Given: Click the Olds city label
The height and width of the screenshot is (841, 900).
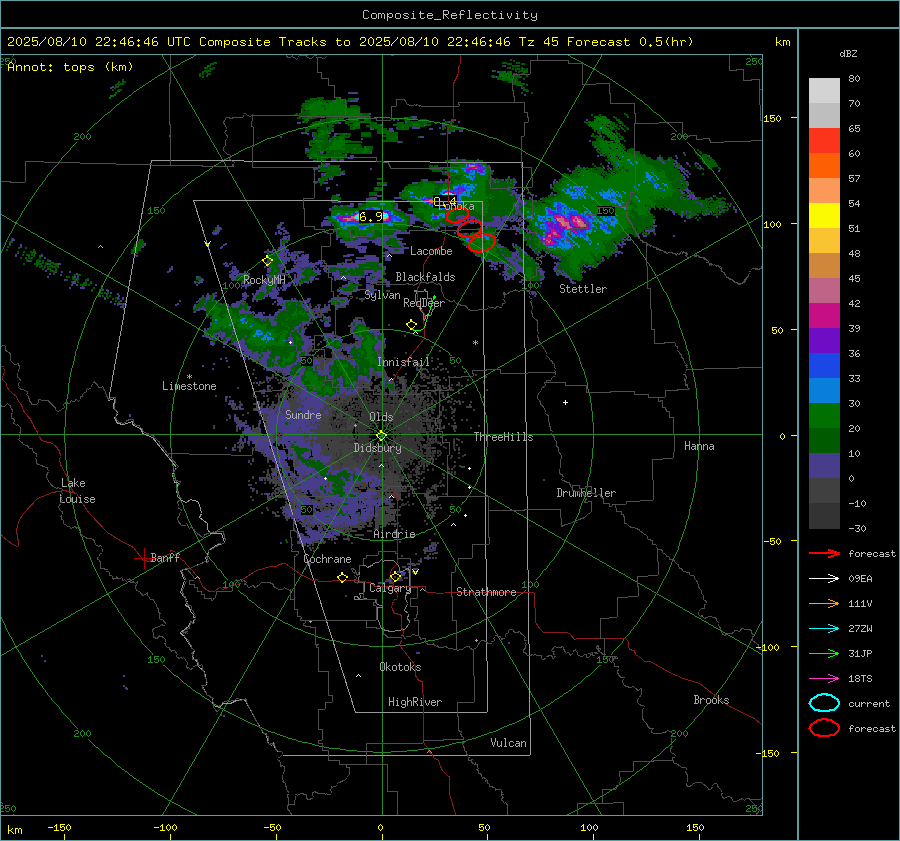Looking at the screenshot, I should 381,417.
